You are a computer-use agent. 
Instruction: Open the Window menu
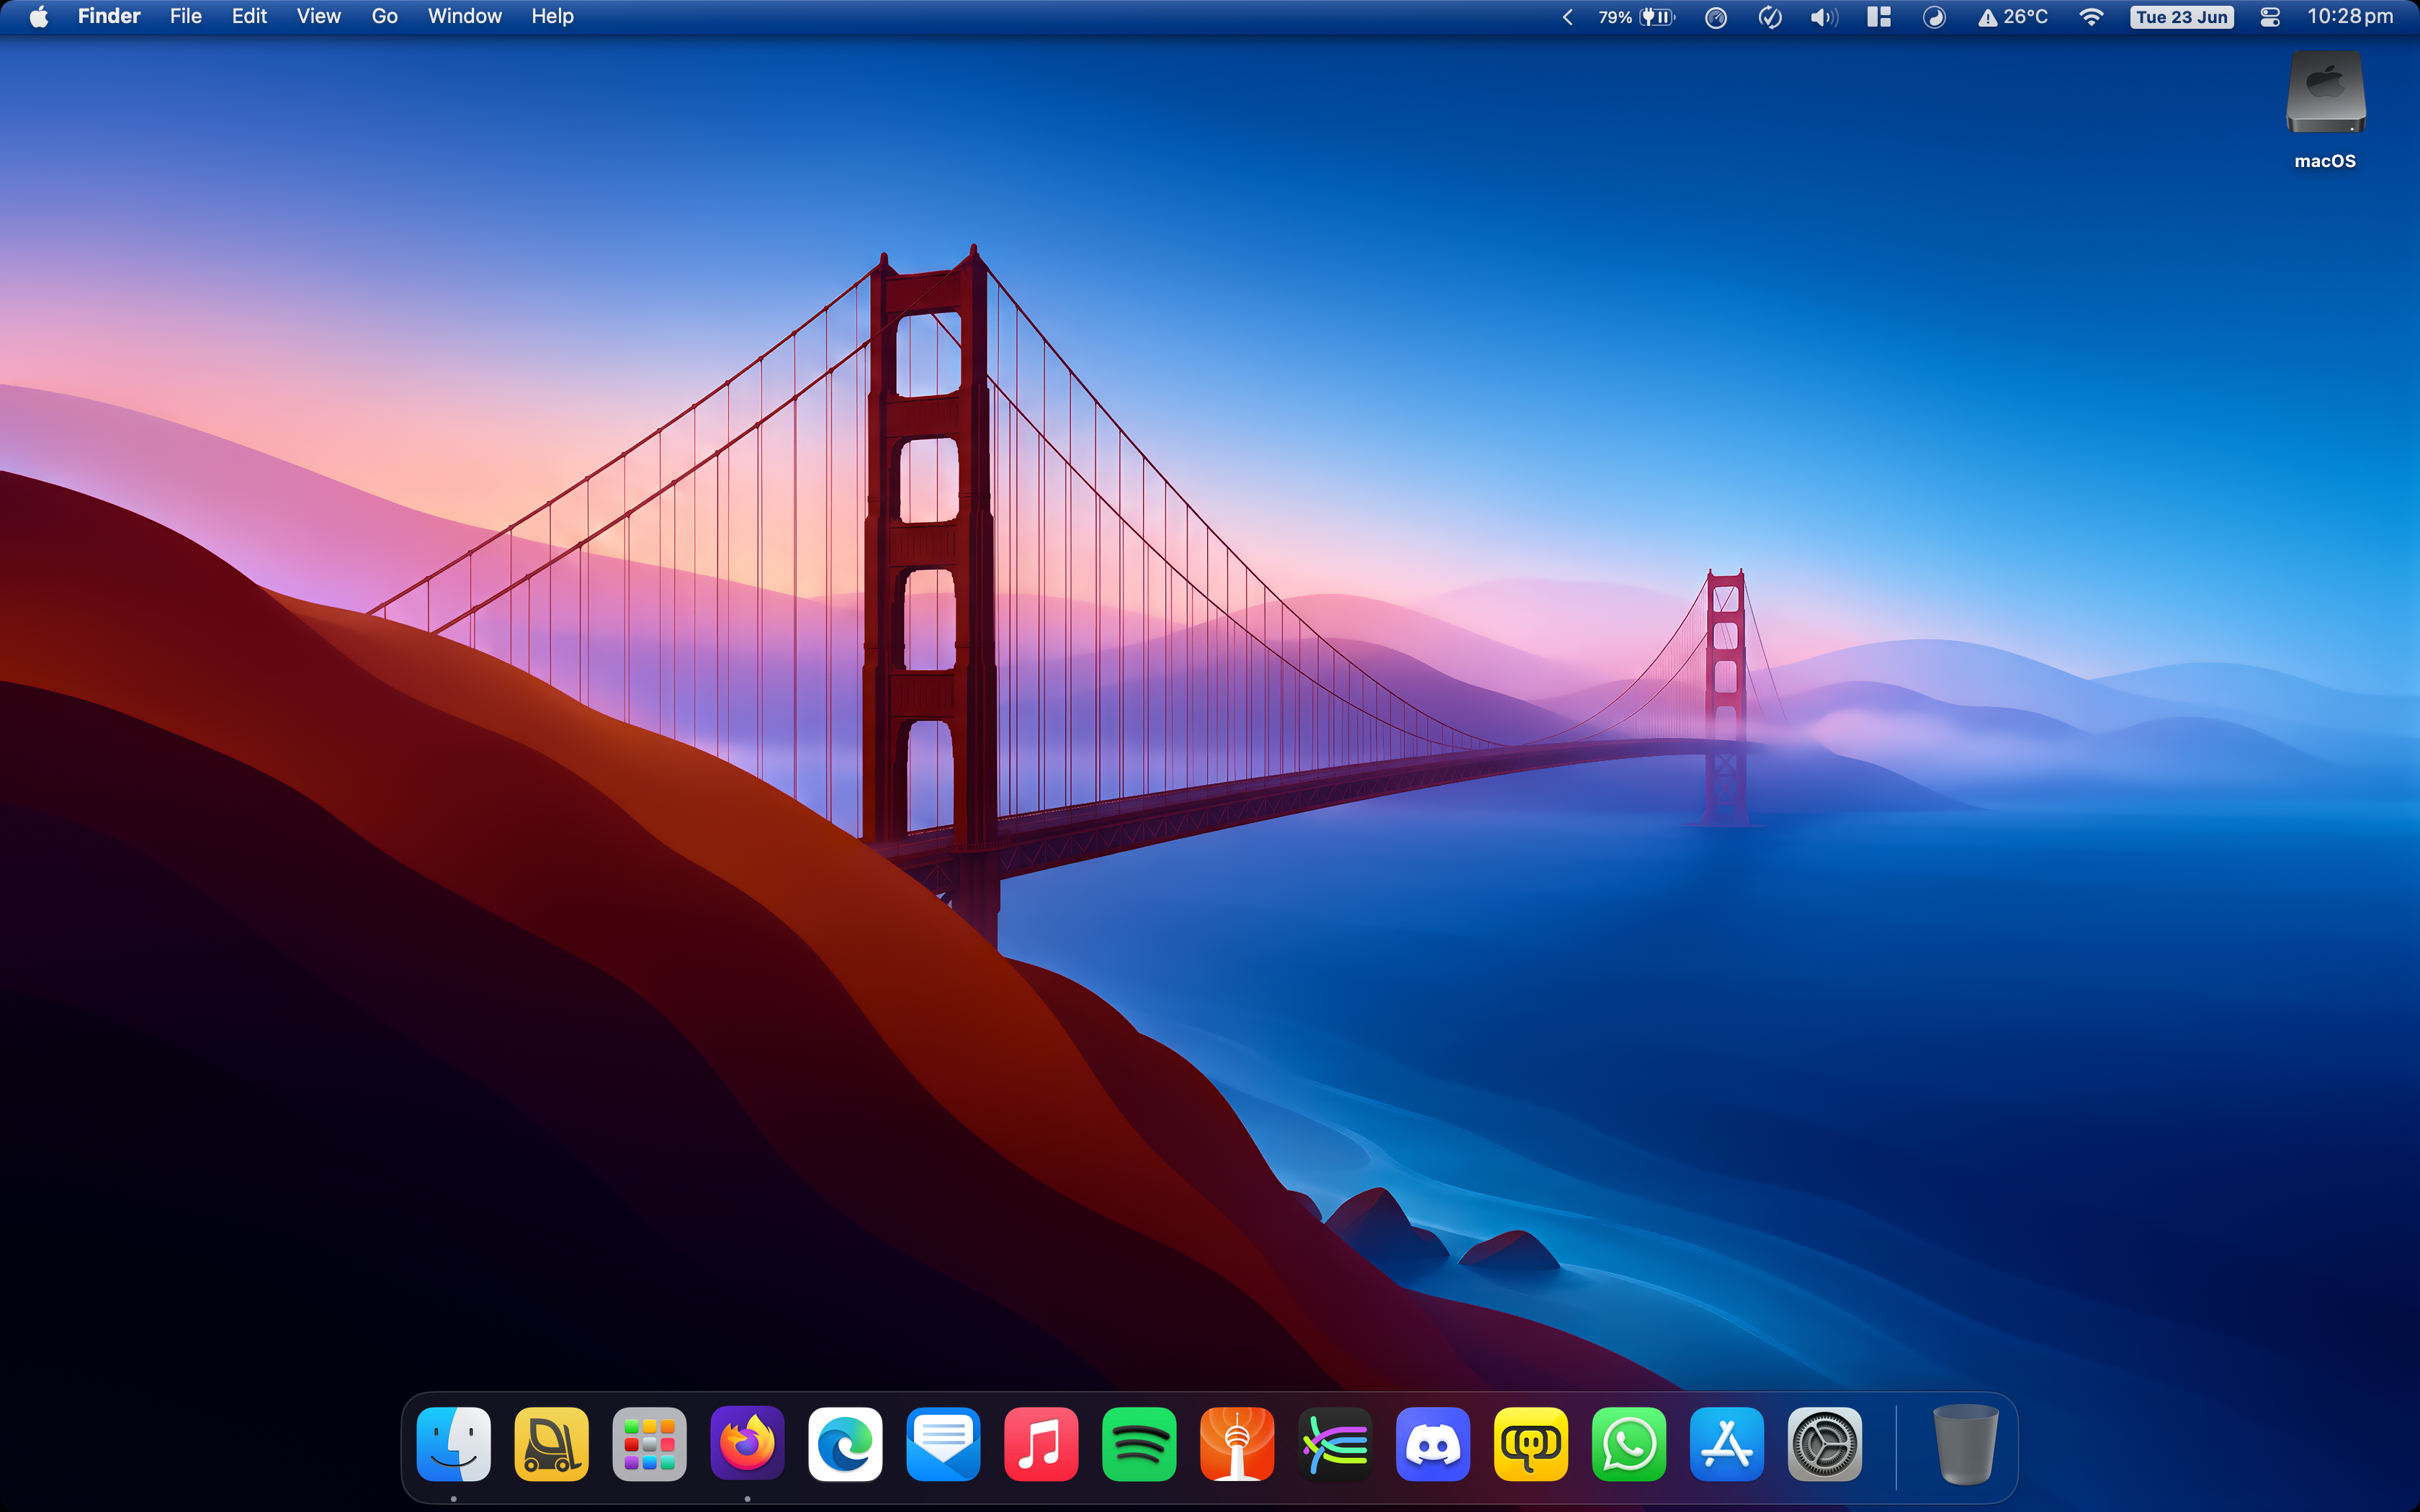[464, 17]
